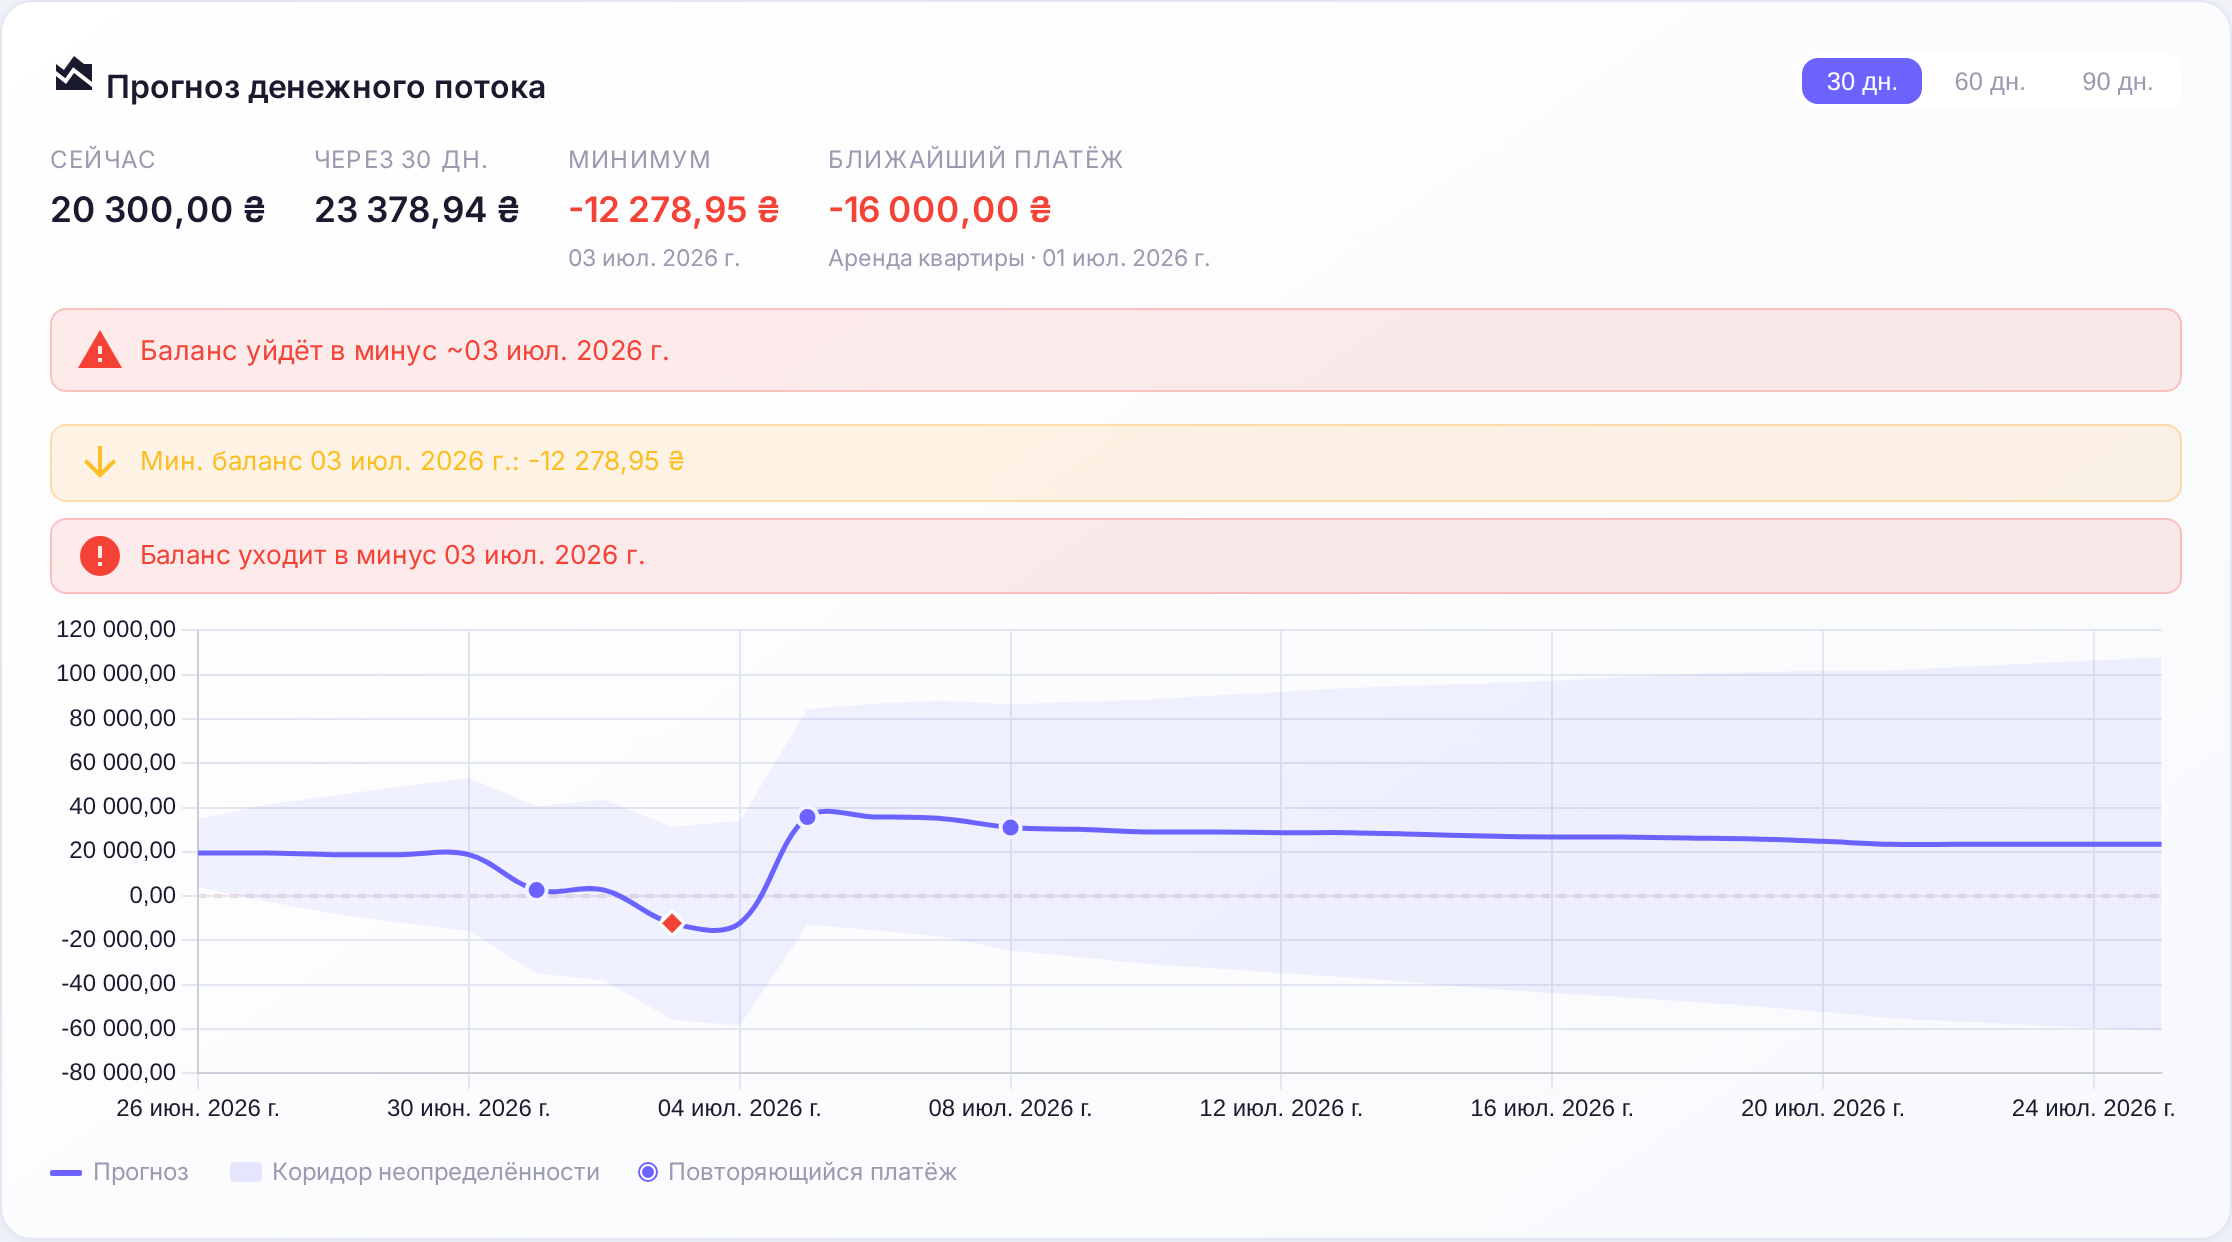Image resolution: width=2232 pixels, height=1242 pixels.
Task: Switch to the 90 дн. forecast range
Action: (2117, 81)
